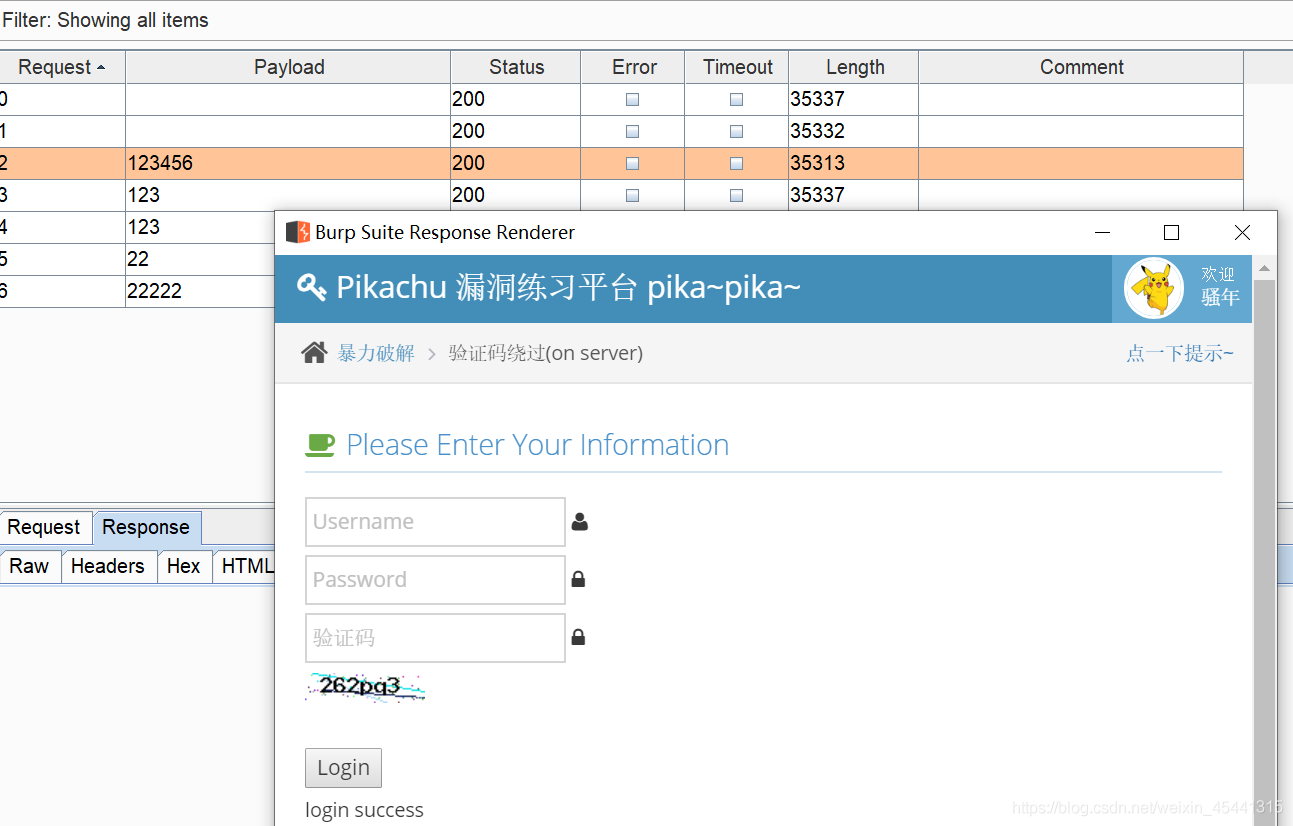Click the breadcrumb chevron after 暴力破解

(432, 354)
